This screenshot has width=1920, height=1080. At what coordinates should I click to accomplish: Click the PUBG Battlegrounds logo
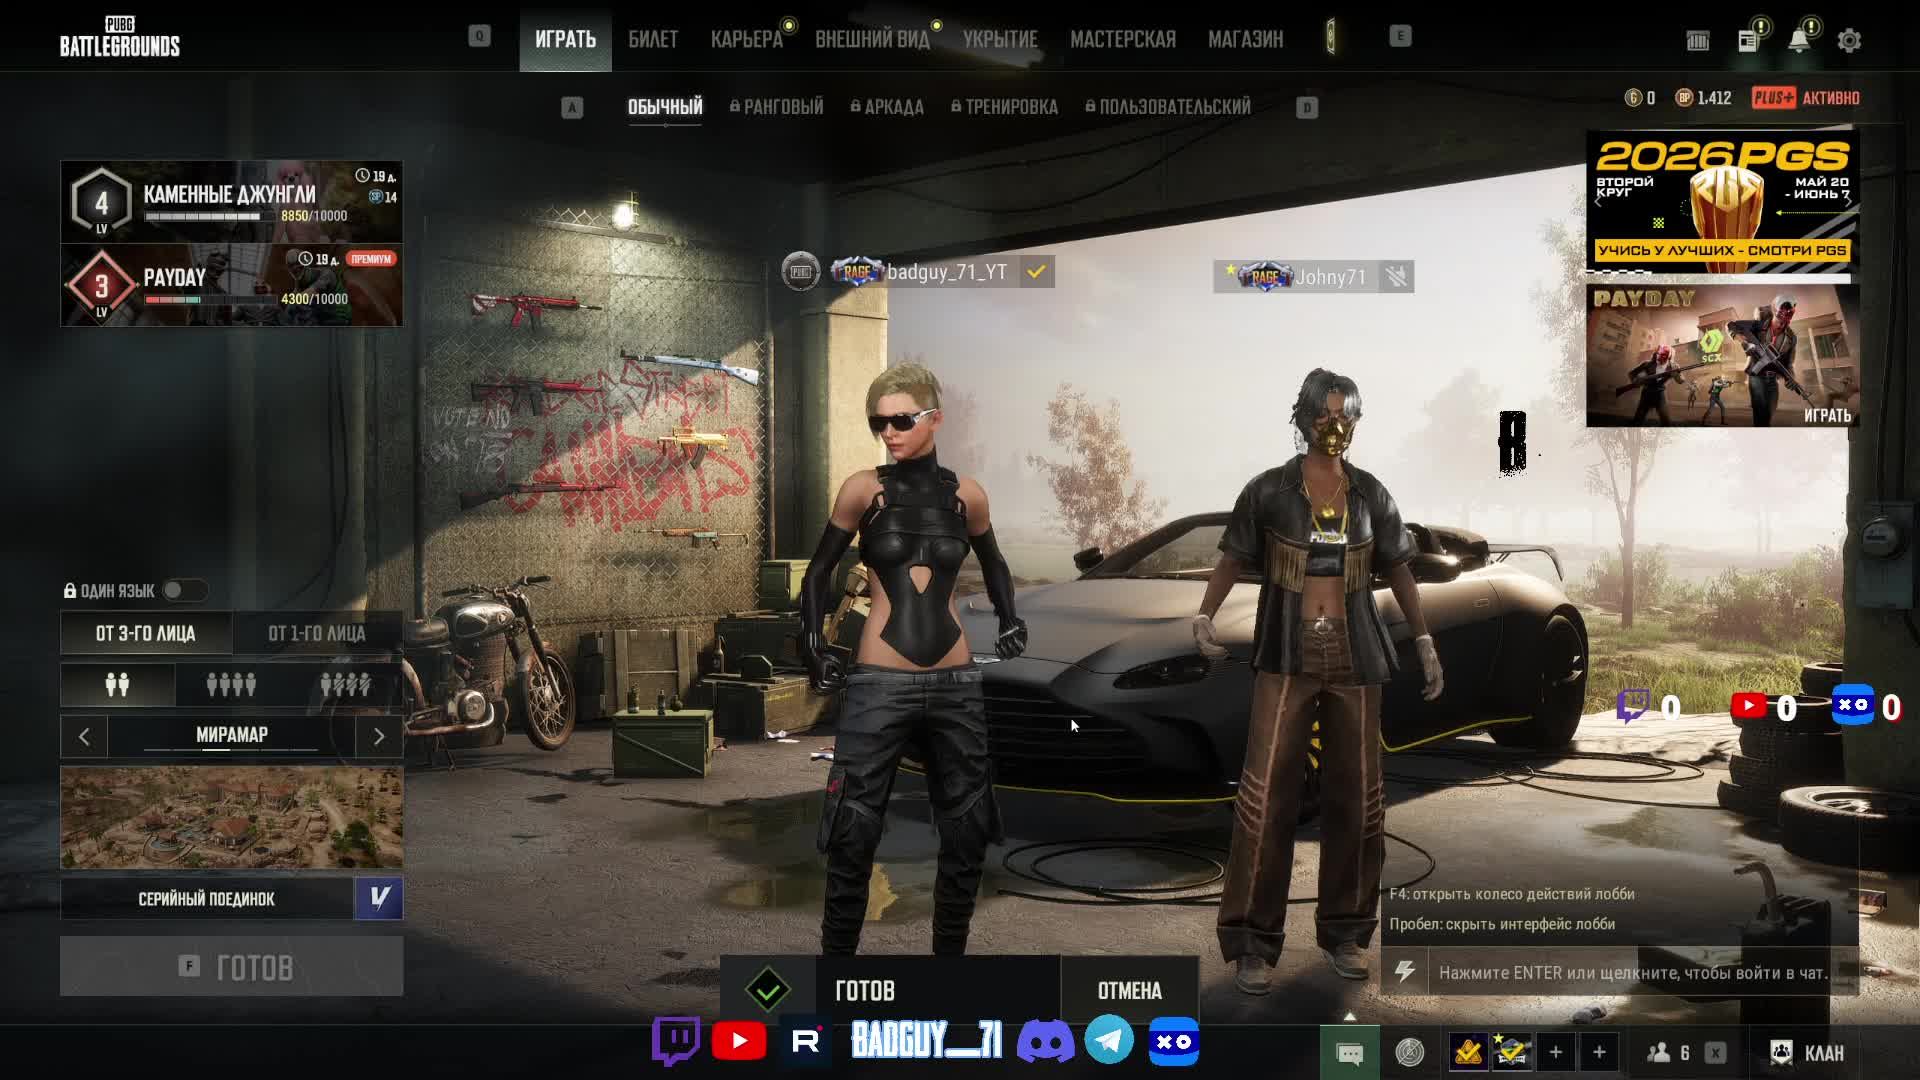pos(119,37)
